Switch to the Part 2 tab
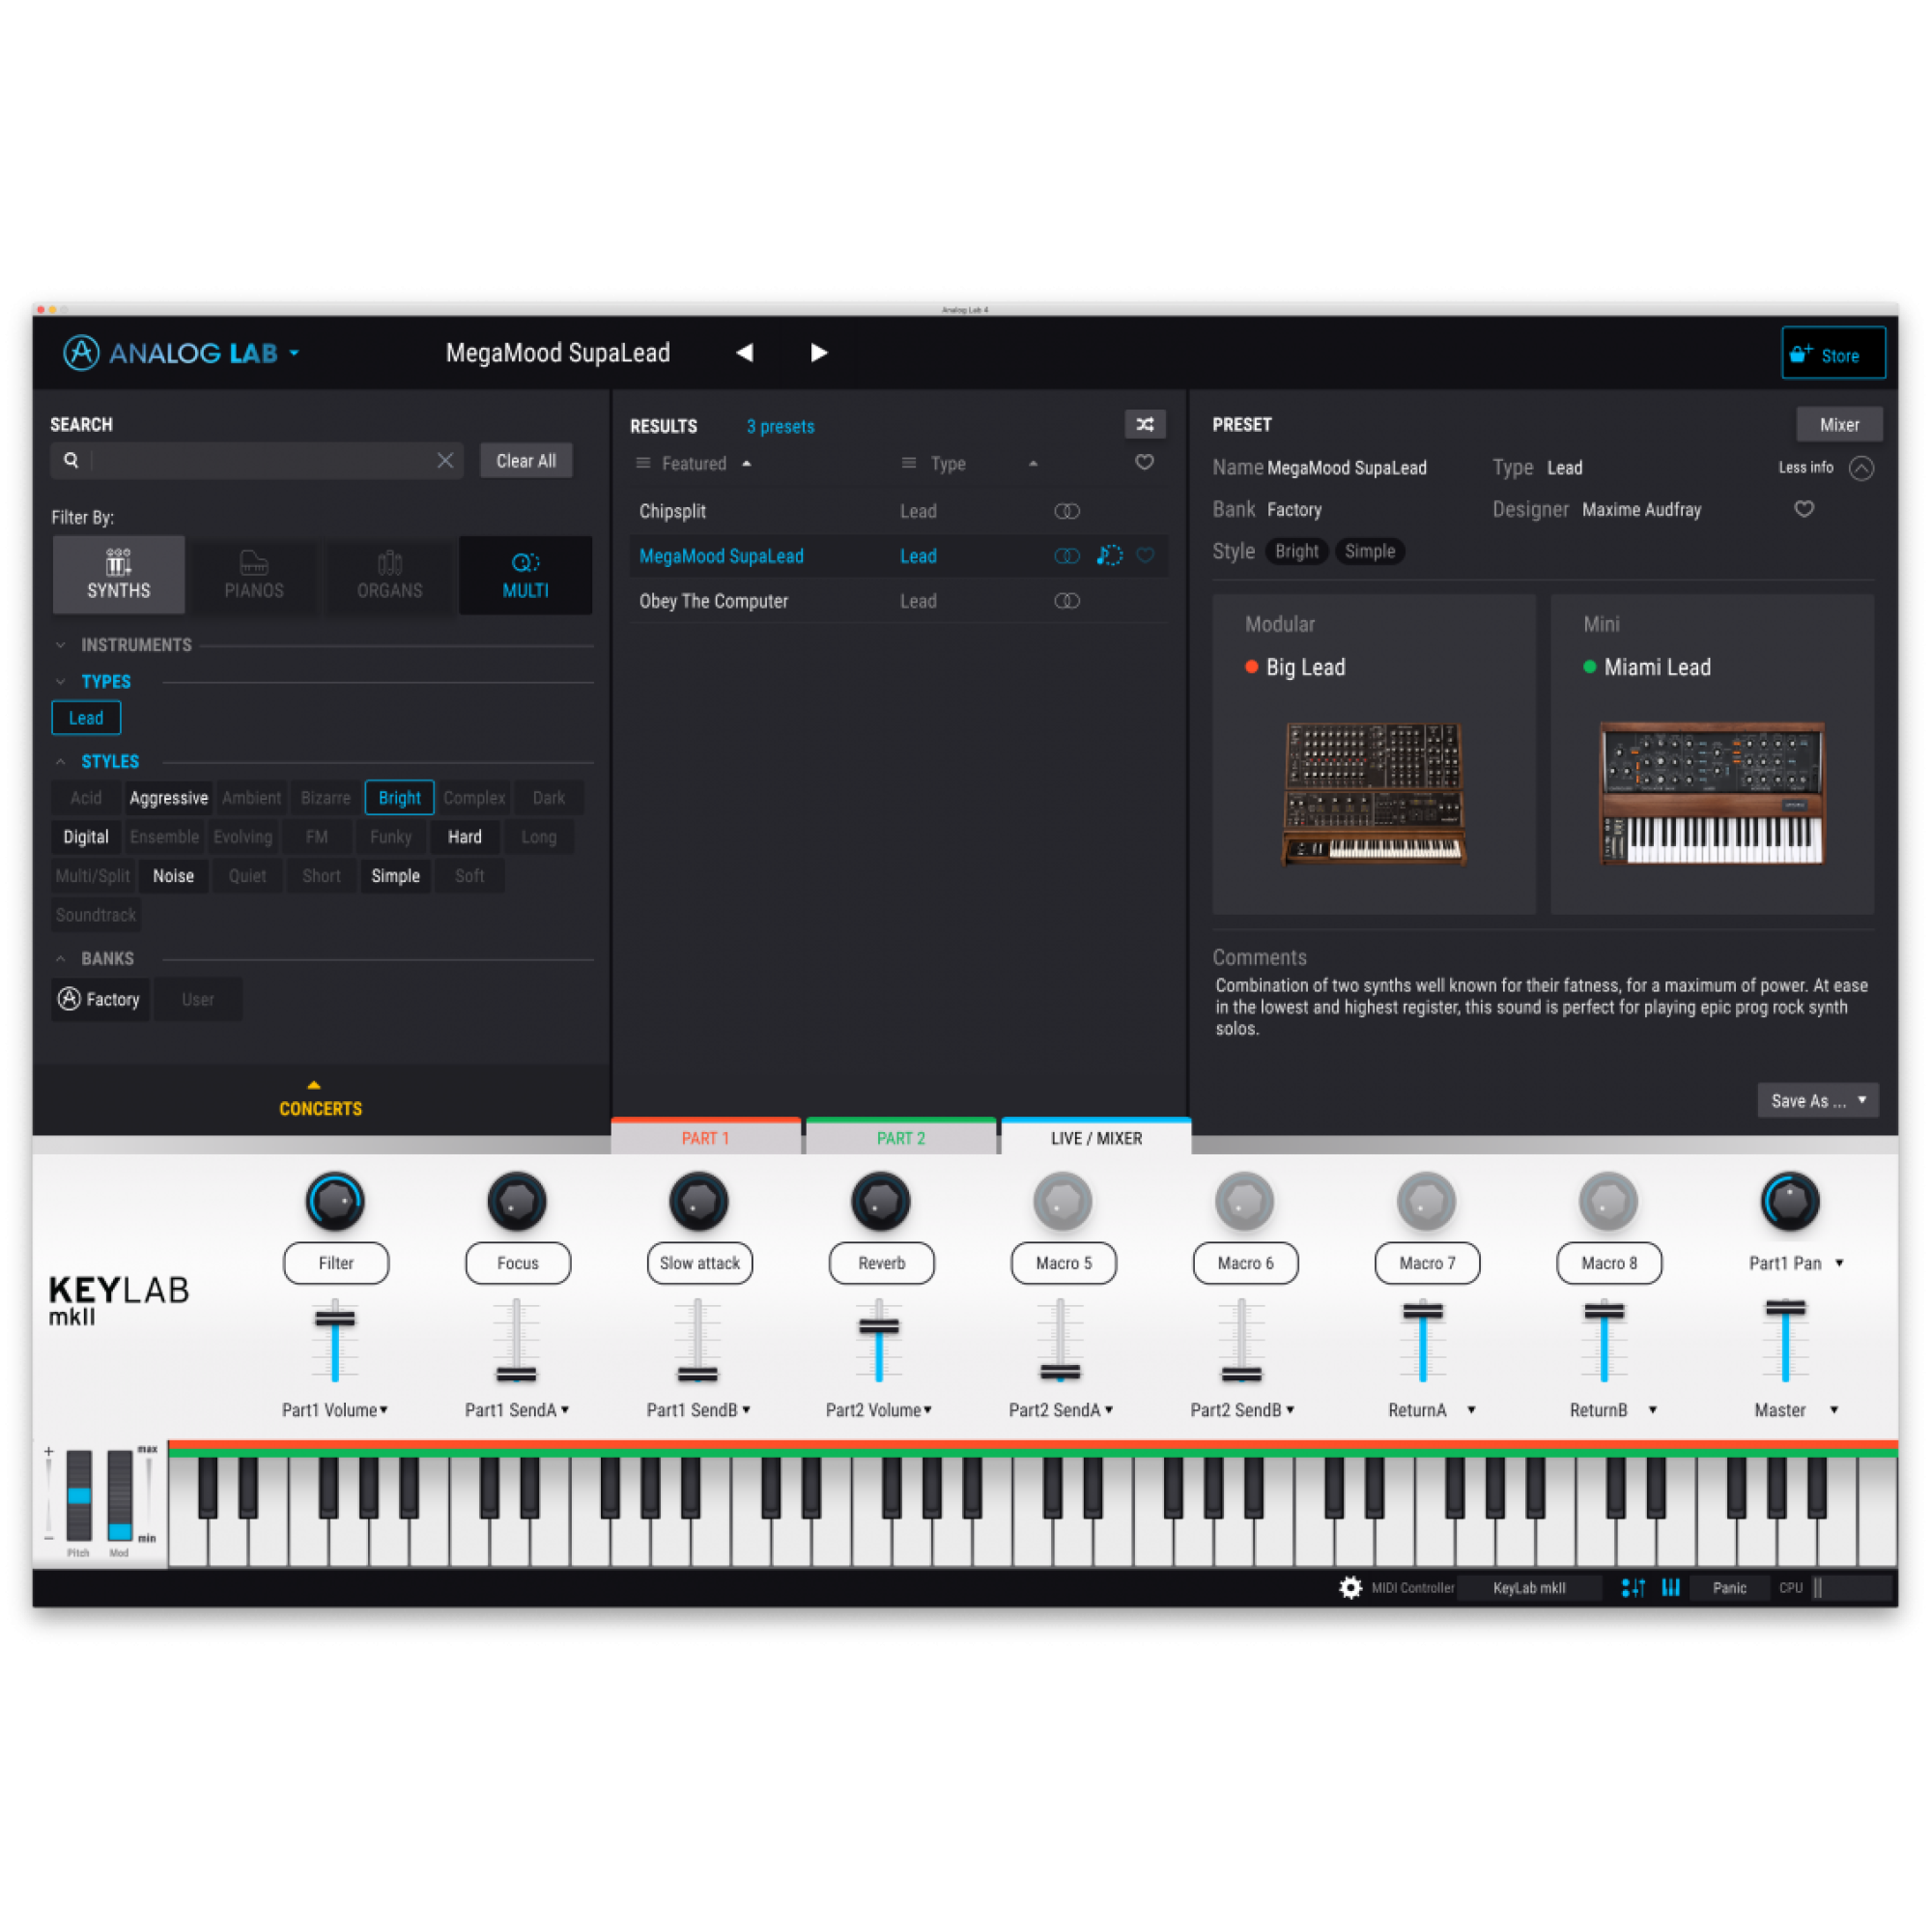1932x1932 pixels. coord(900,1138)
